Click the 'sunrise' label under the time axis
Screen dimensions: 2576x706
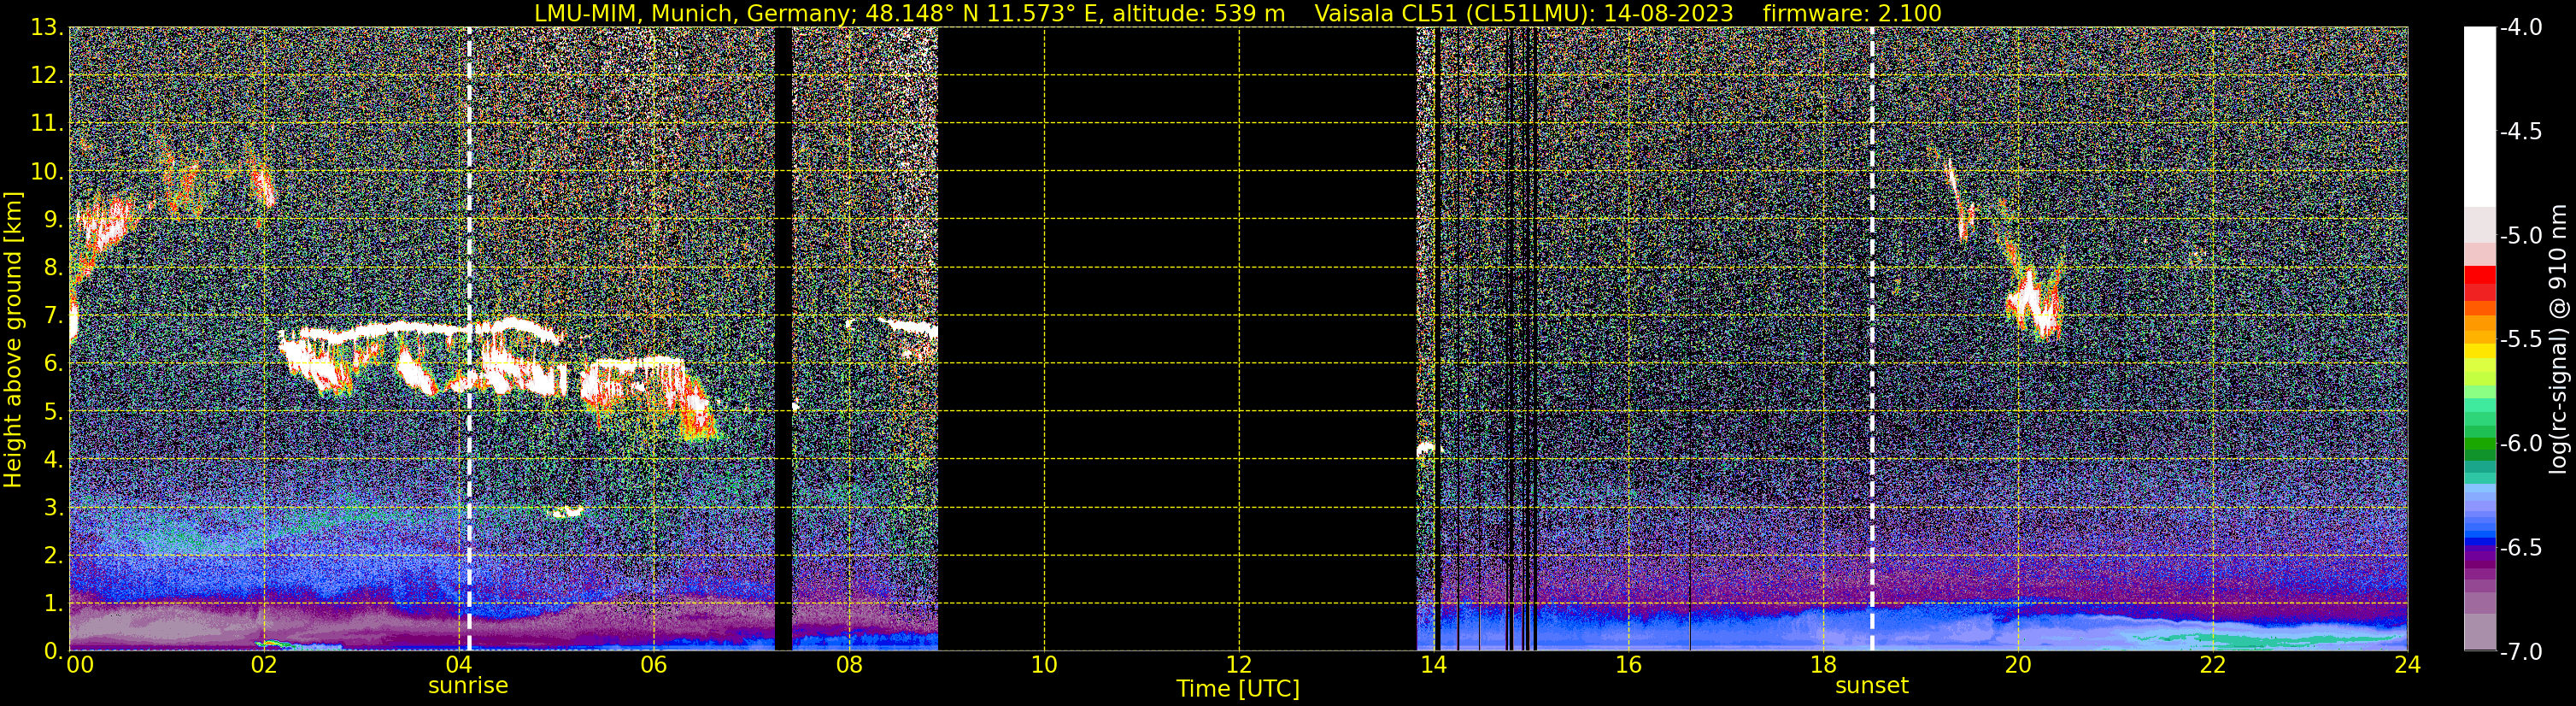[468, 686]
